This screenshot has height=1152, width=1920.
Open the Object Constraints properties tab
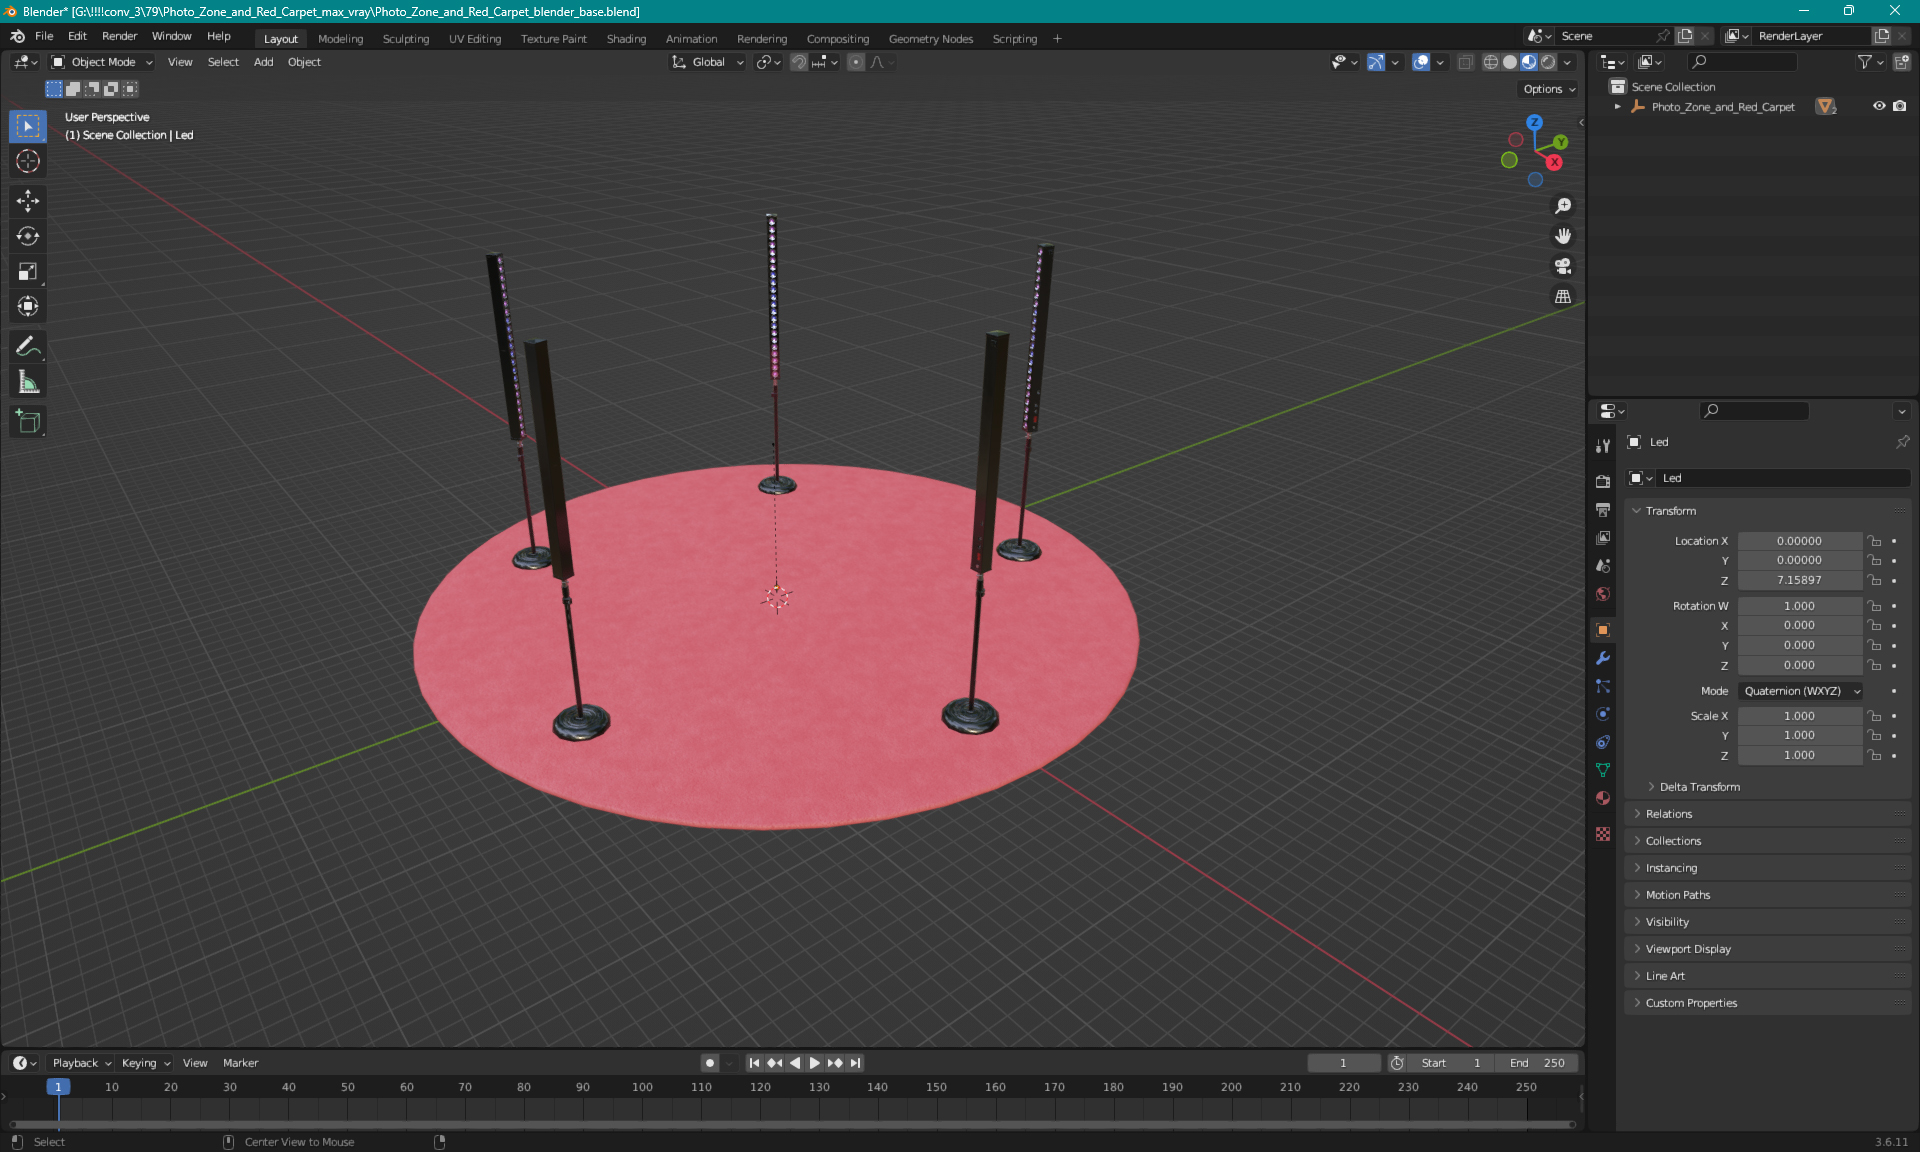point(1603,742)
